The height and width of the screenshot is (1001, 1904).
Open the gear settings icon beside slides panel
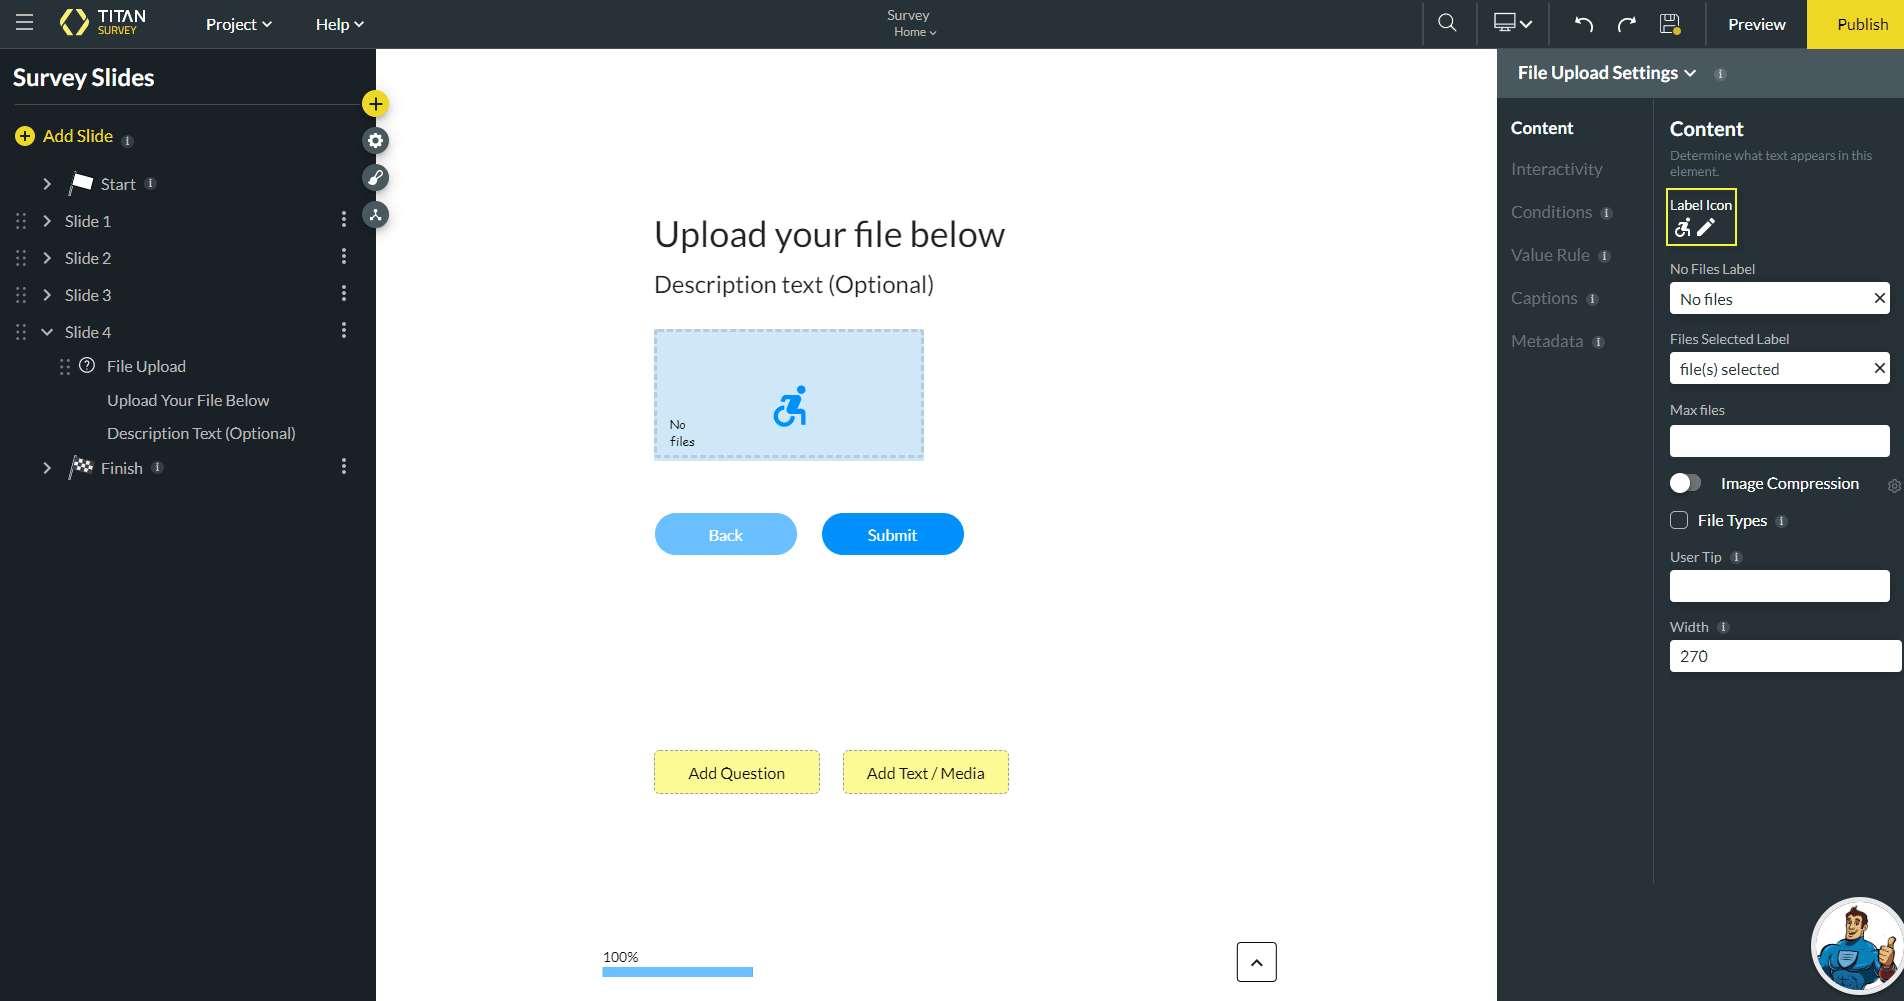point(375,141)
